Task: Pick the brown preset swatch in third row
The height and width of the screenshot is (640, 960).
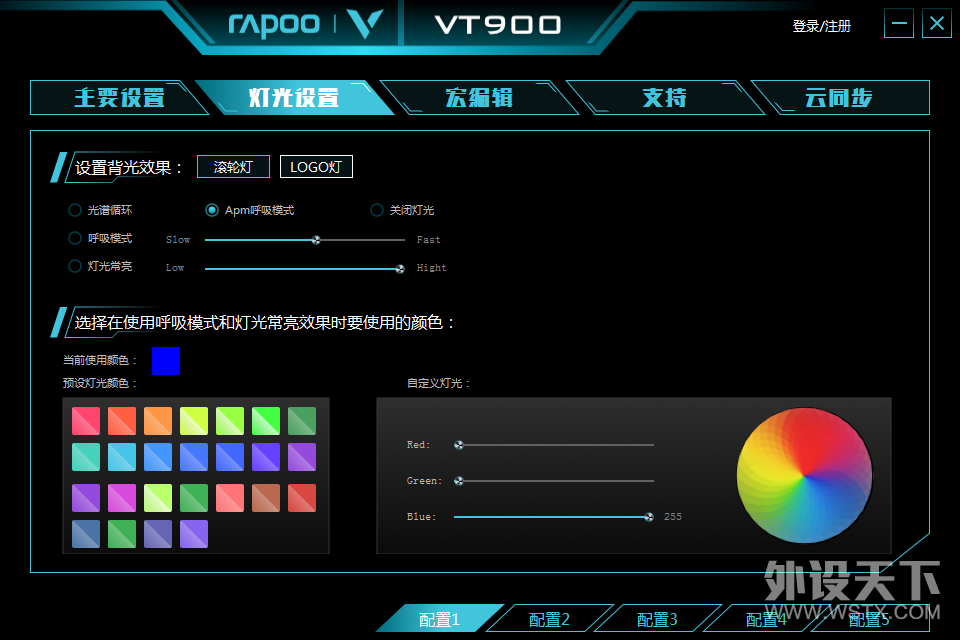Action: coord(266,498)
